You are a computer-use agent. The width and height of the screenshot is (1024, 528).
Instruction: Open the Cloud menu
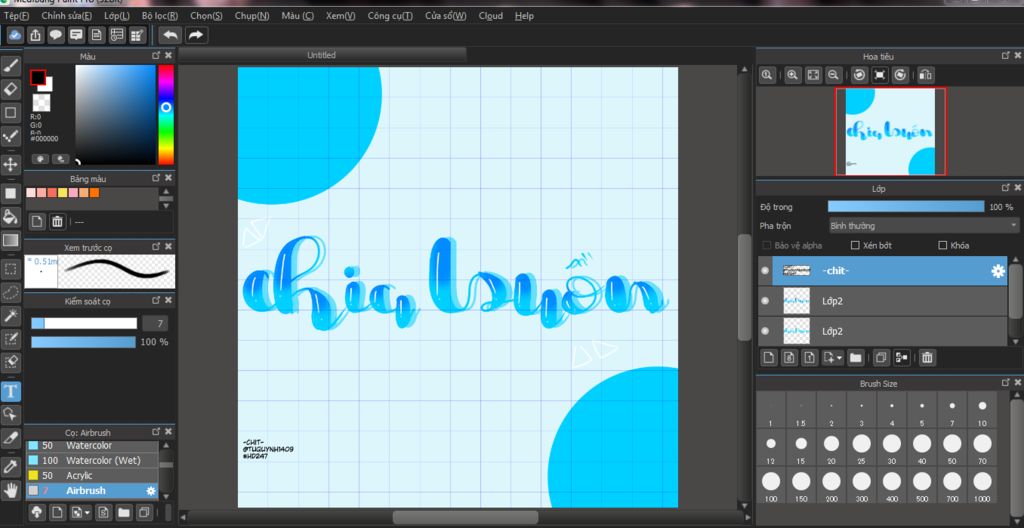[490, 16]
